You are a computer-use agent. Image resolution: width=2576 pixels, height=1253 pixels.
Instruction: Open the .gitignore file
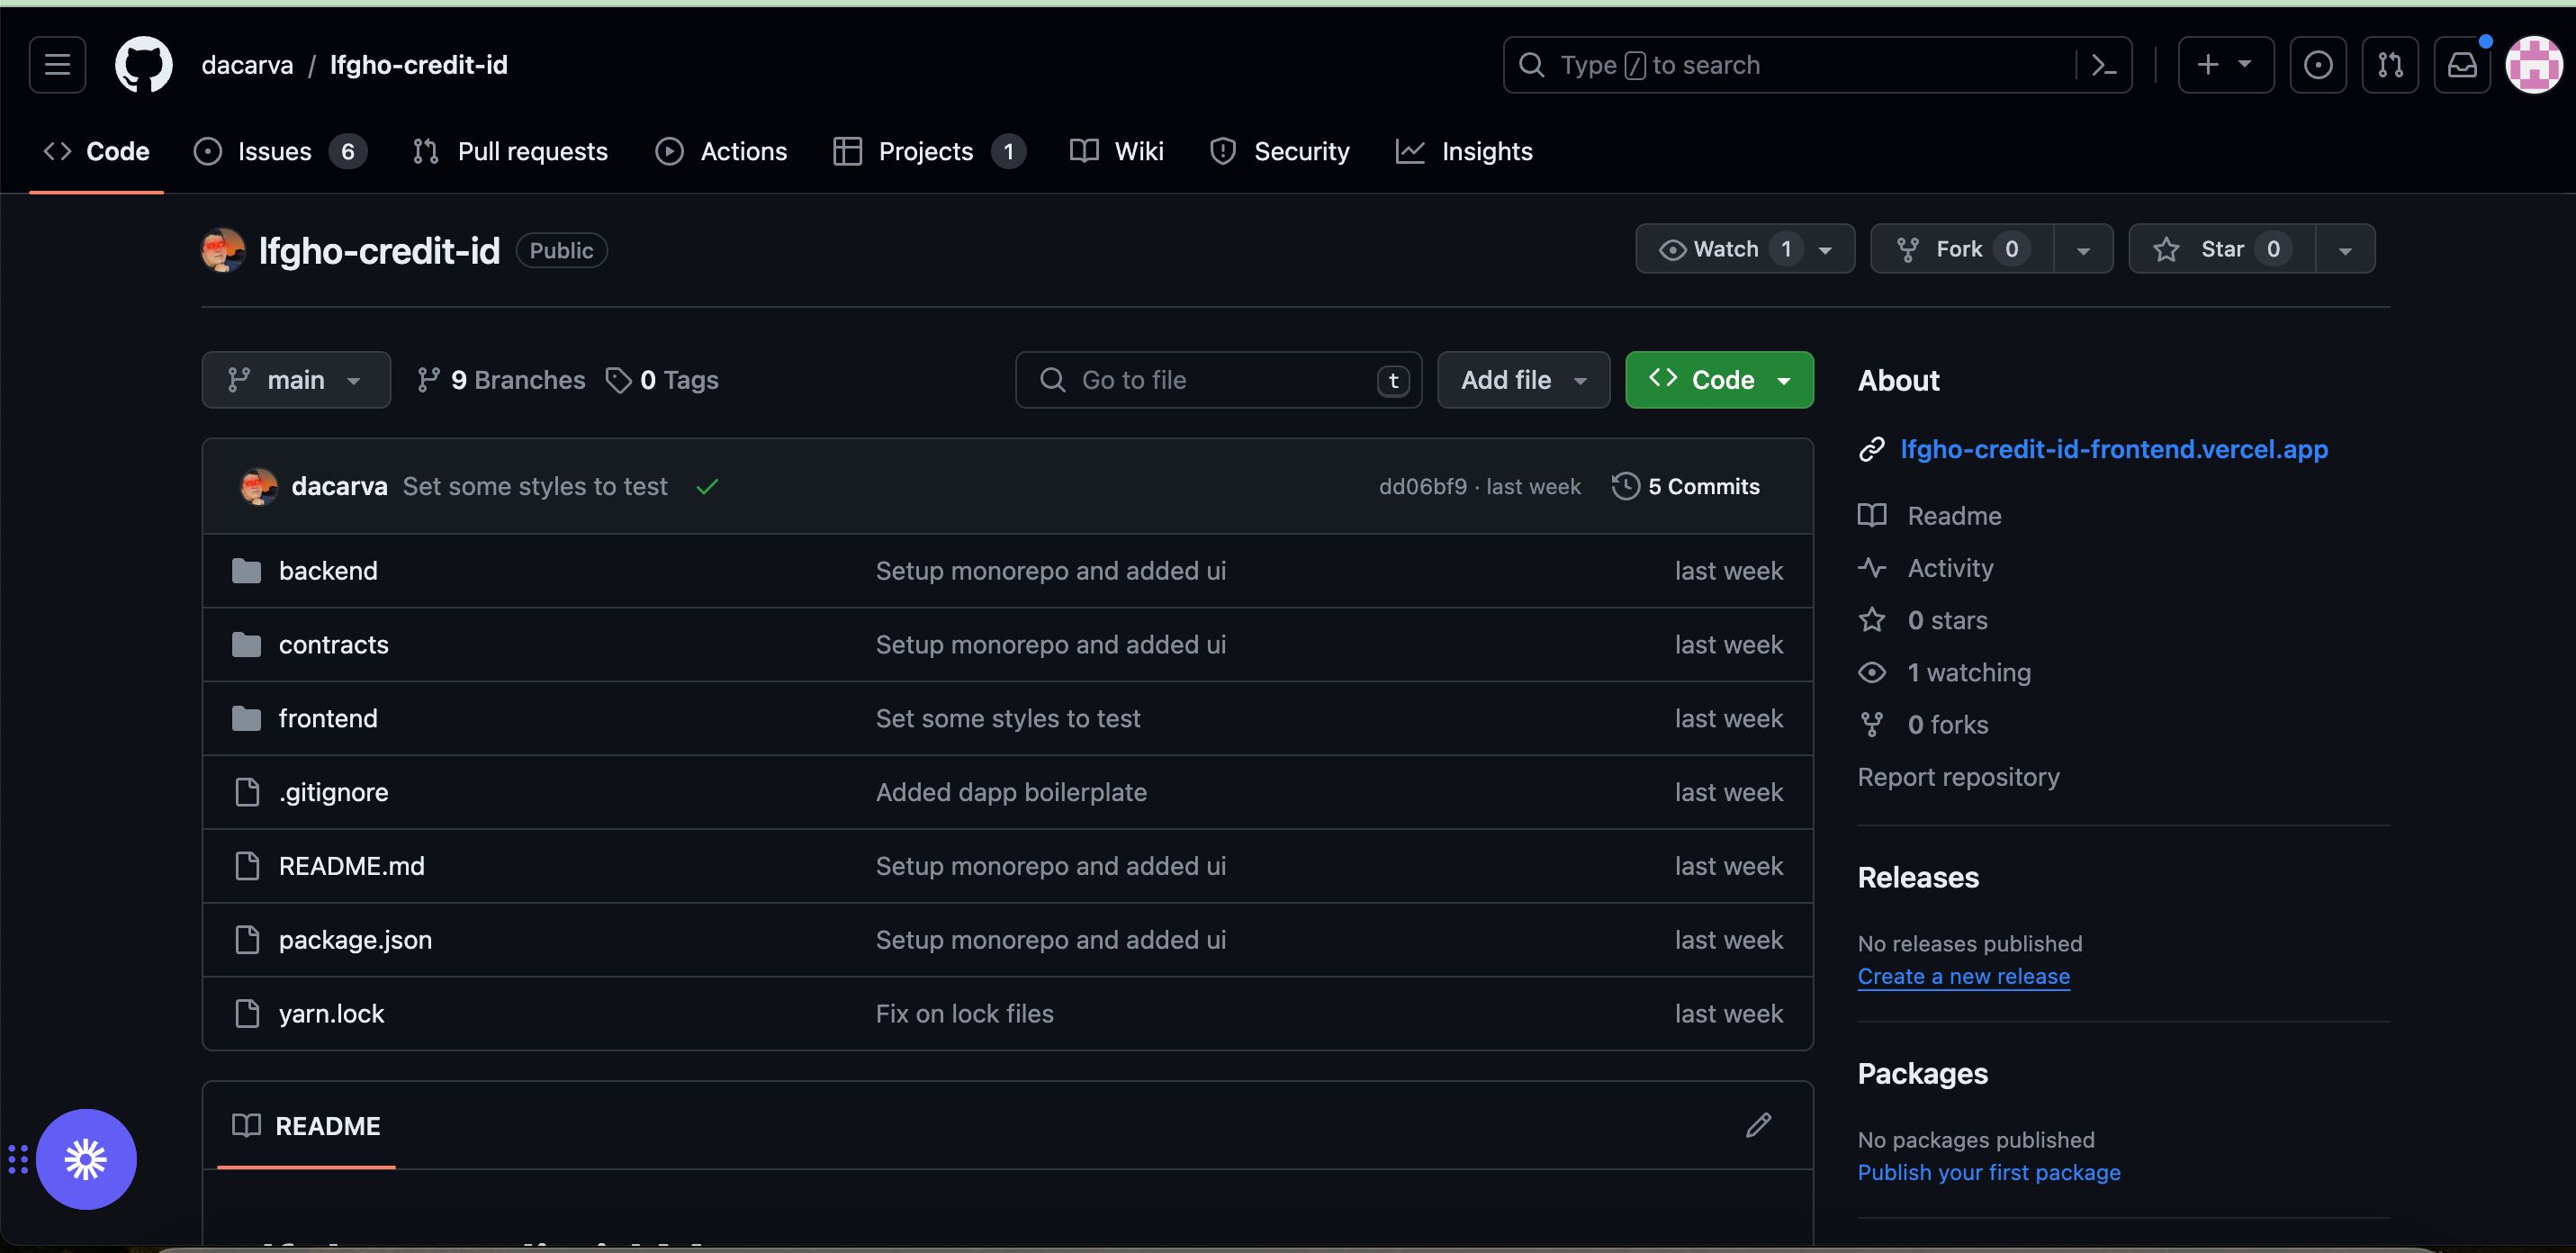coord(333,793)
